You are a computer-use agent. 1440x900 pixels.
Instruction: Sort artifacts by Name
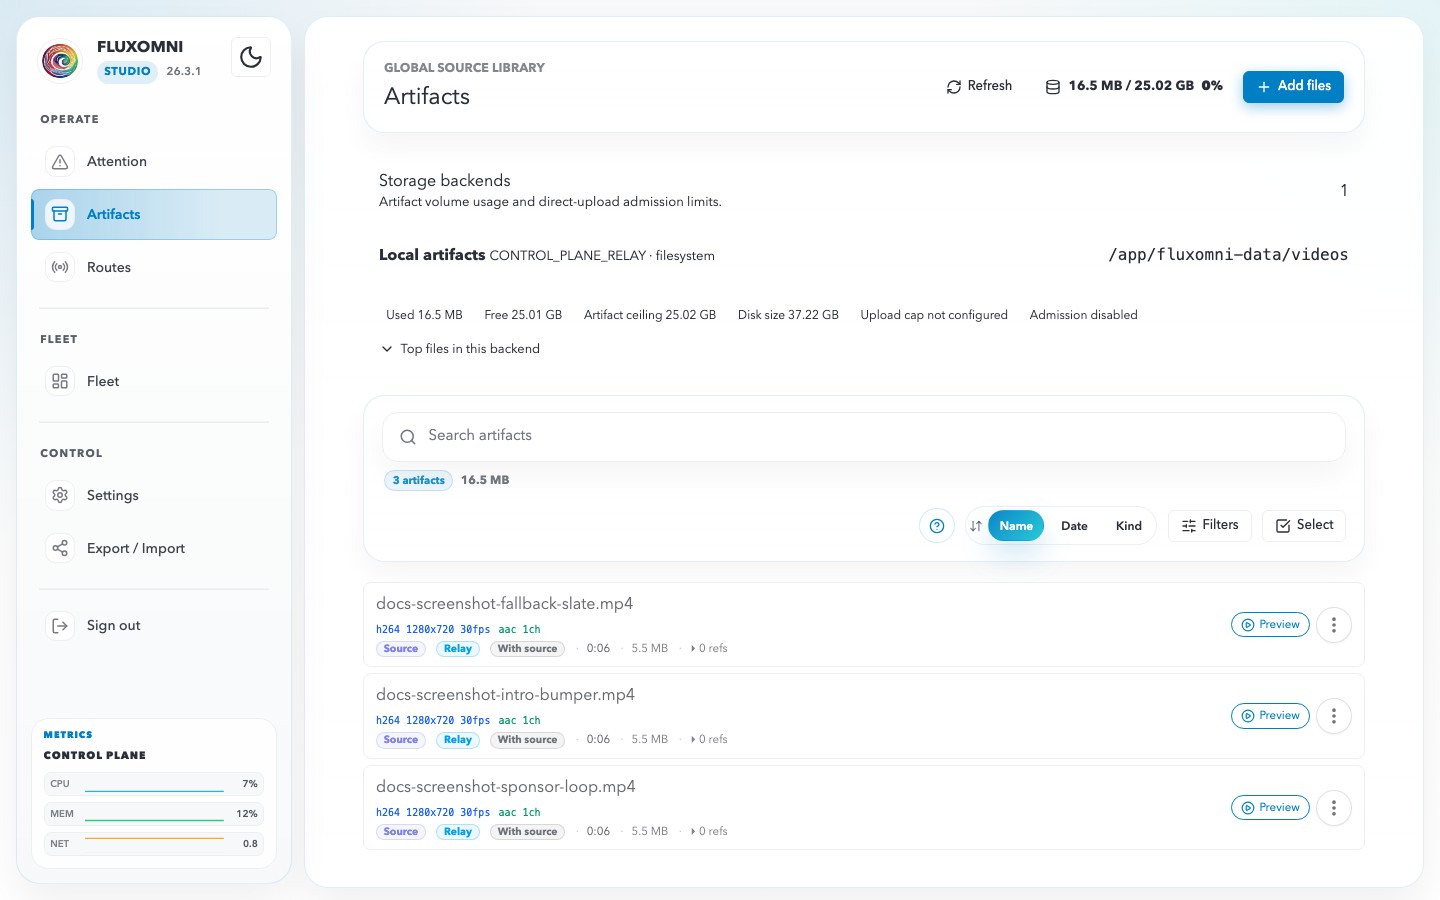[1016, 526]
